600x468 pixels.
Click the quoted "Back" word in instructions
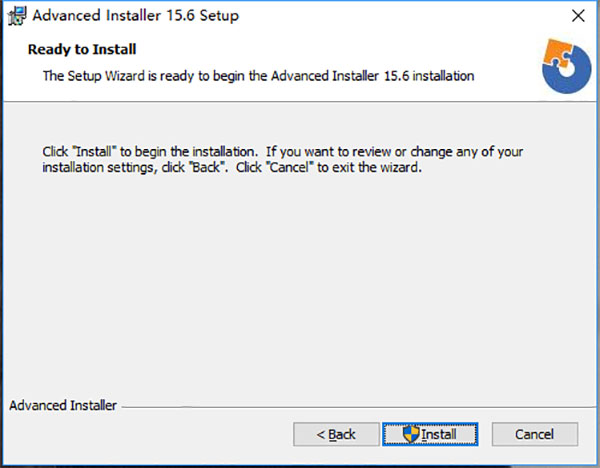[x=207, y=167]
